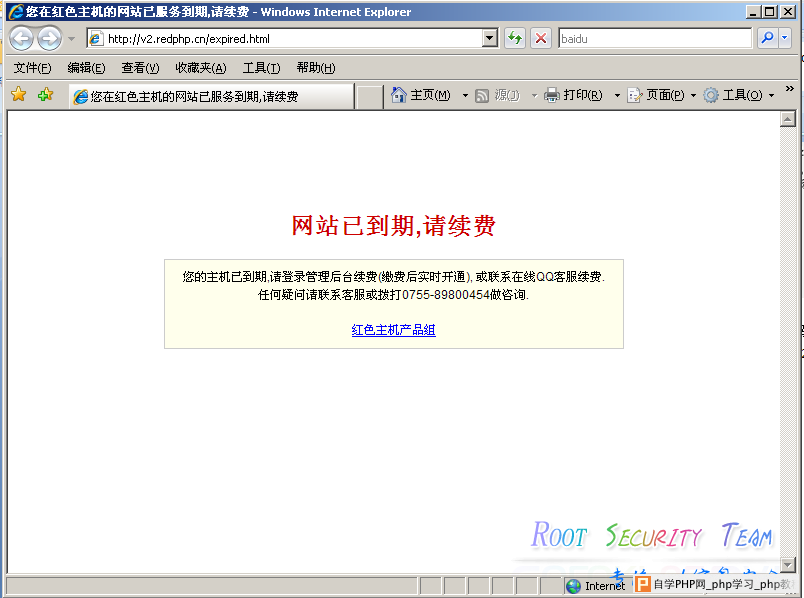804x598 pixels.
Task: Expand the feeds 源 dropdown arrow
Action: point(534,95)
